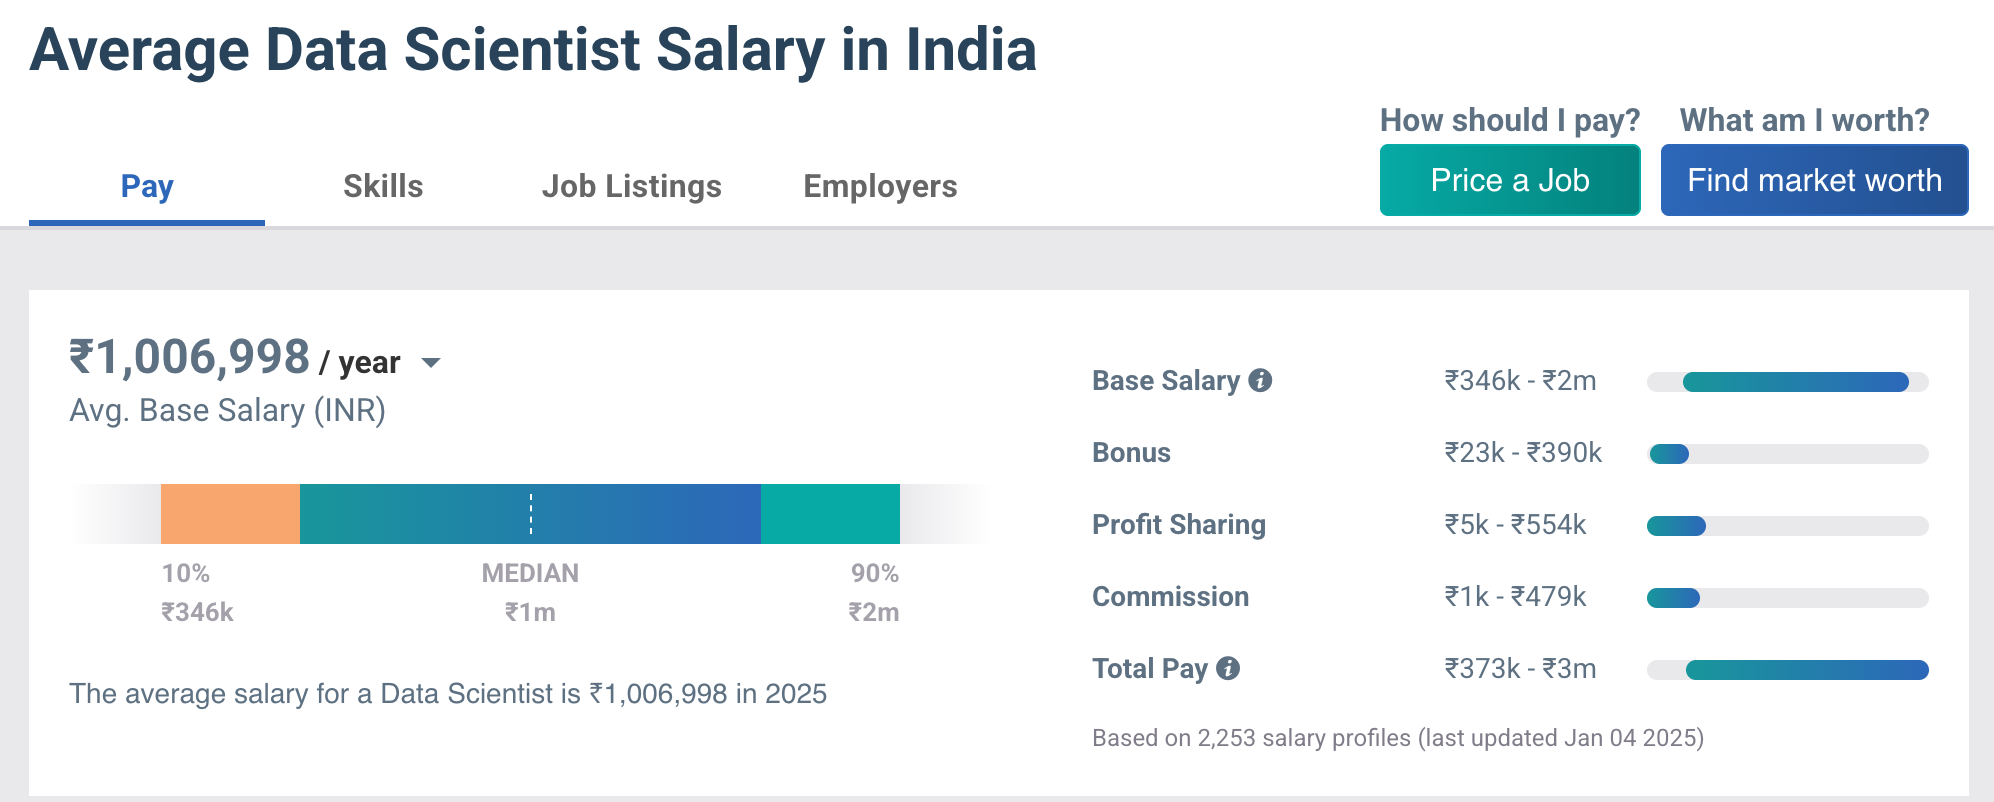Click the Base Salary range bar

pos(1788,380)
